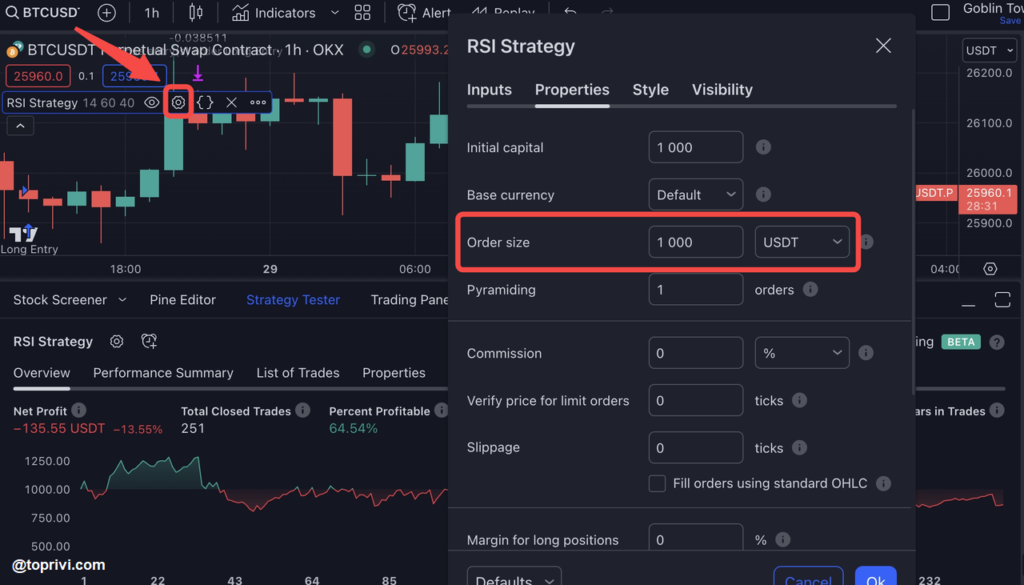
Task: Show info for Slippage
Action: click(x=799, y=447)
